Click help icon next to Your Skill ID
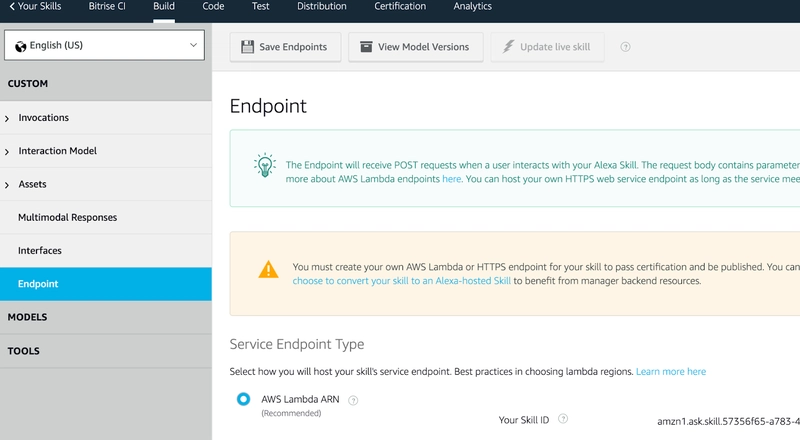 (563, 419)
